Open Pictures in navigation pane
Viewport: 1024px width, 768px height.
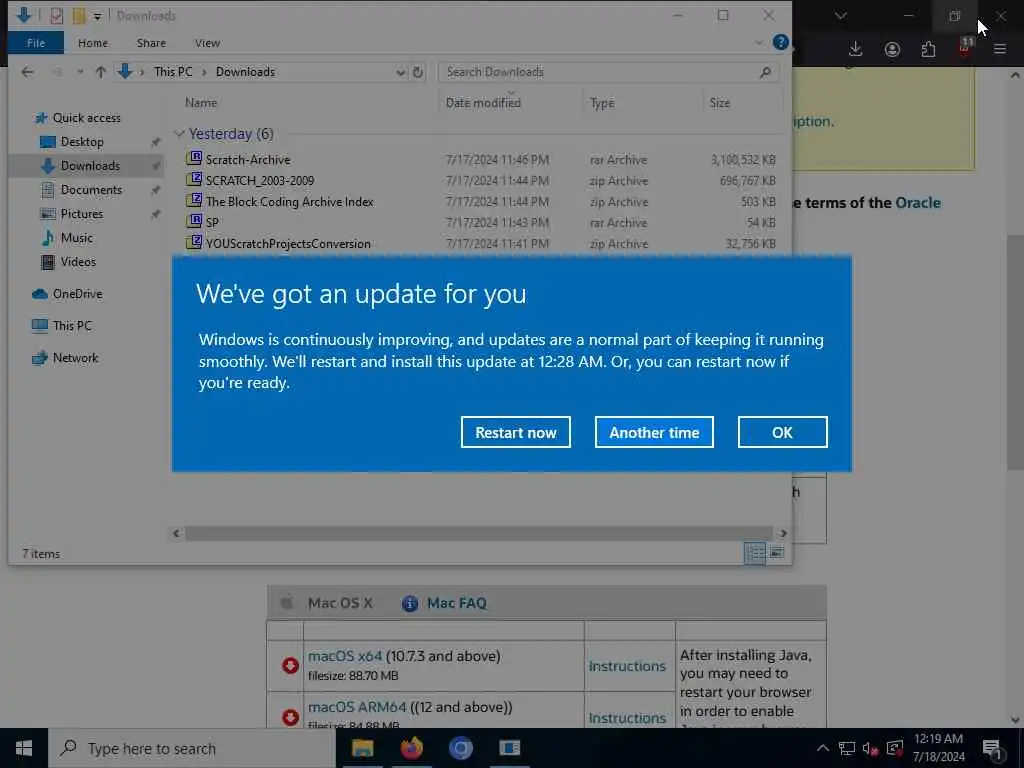(x=82, y=214)
